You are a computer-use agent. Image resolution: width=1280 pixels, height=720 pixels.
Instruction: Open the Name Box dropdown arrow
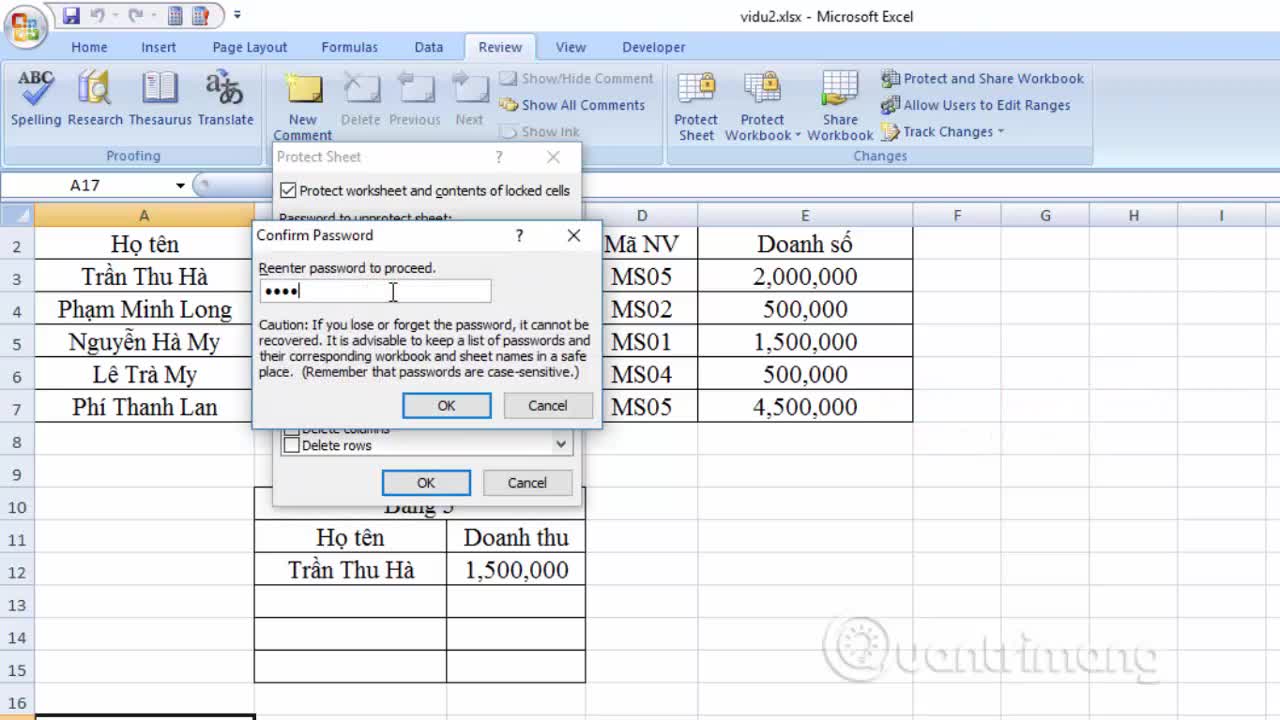click(x=180, y=185)
